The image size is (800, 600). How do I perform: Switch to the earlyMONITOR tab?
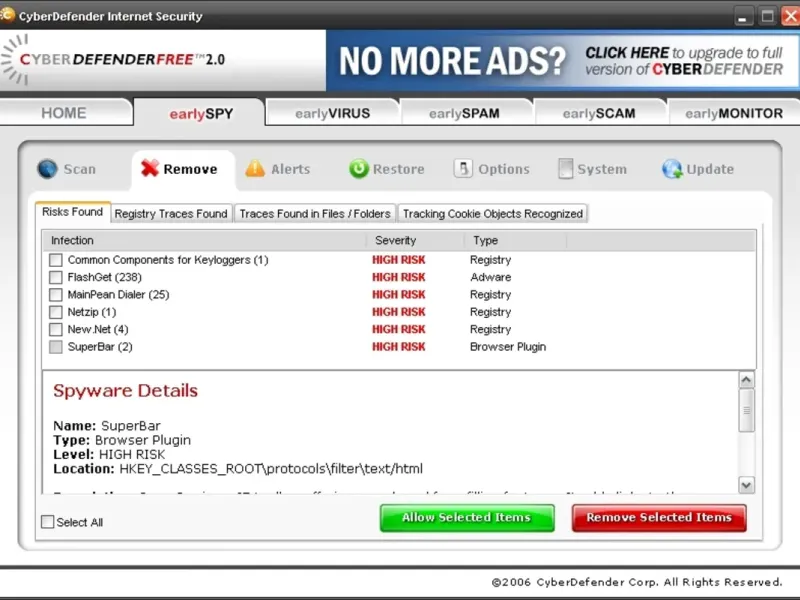click(734, 113)
